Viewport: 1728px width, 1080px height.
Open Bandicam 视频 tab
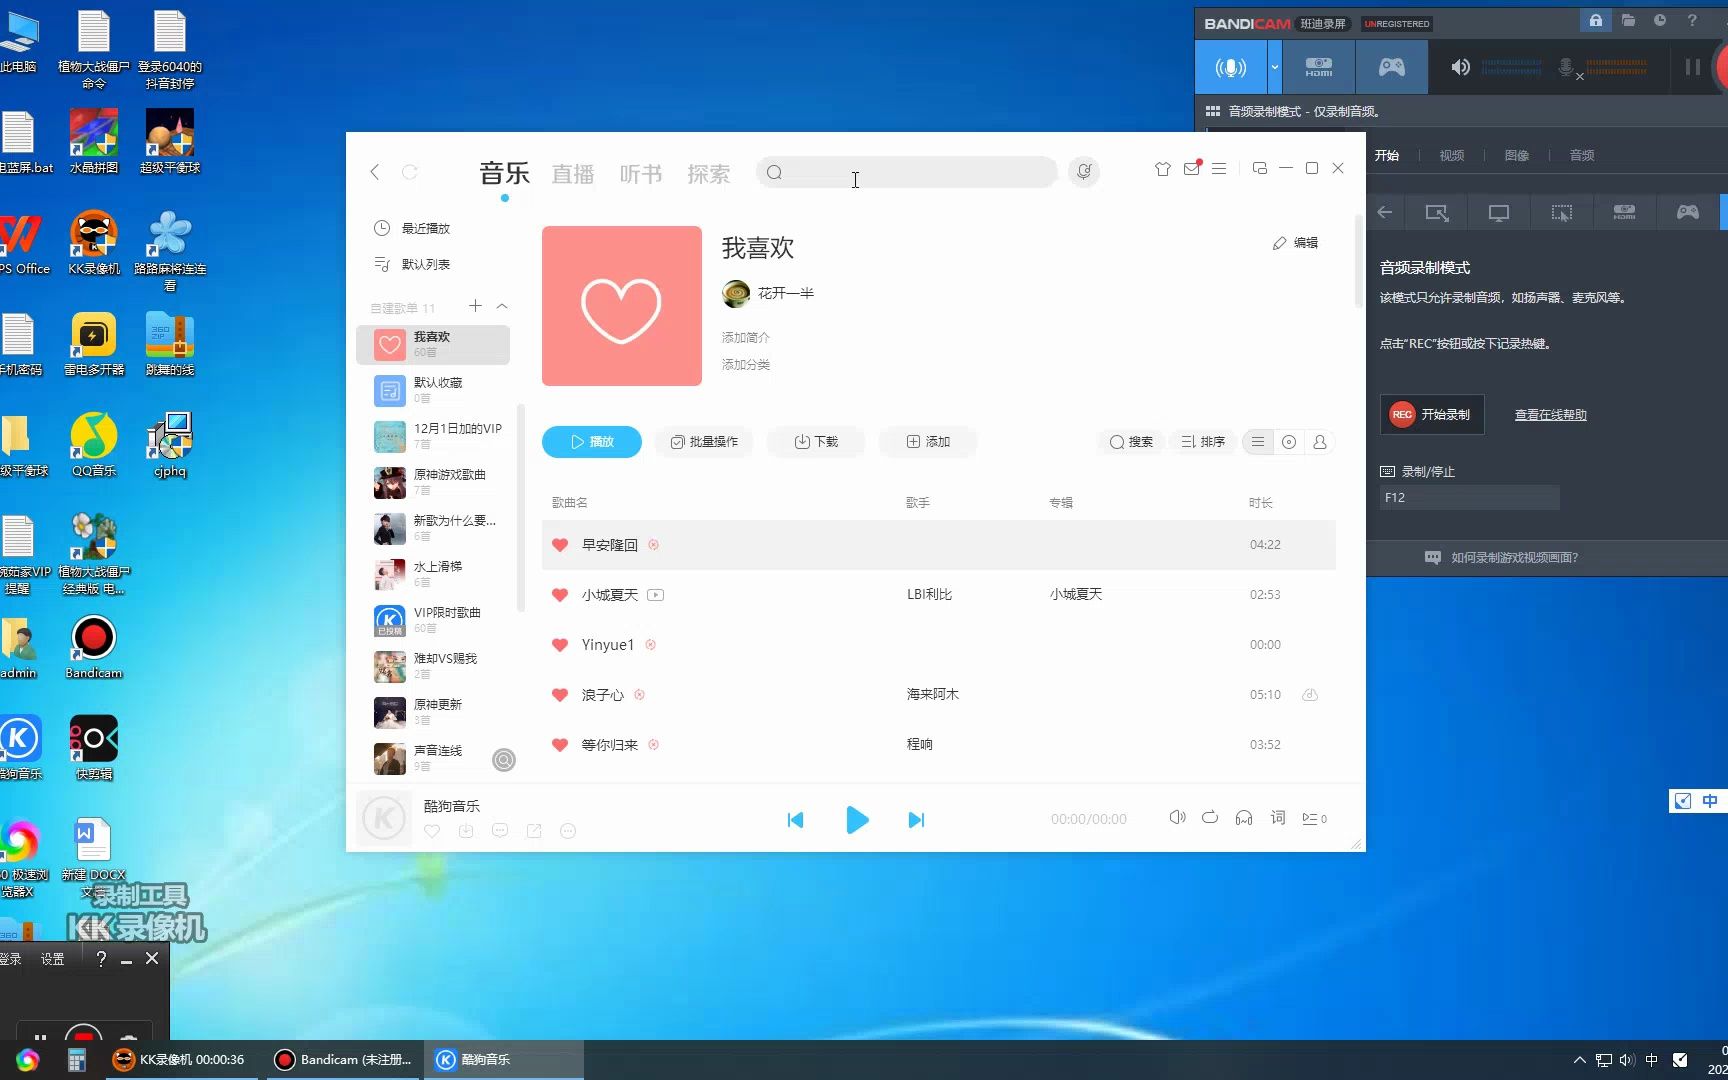[1451, 155]
